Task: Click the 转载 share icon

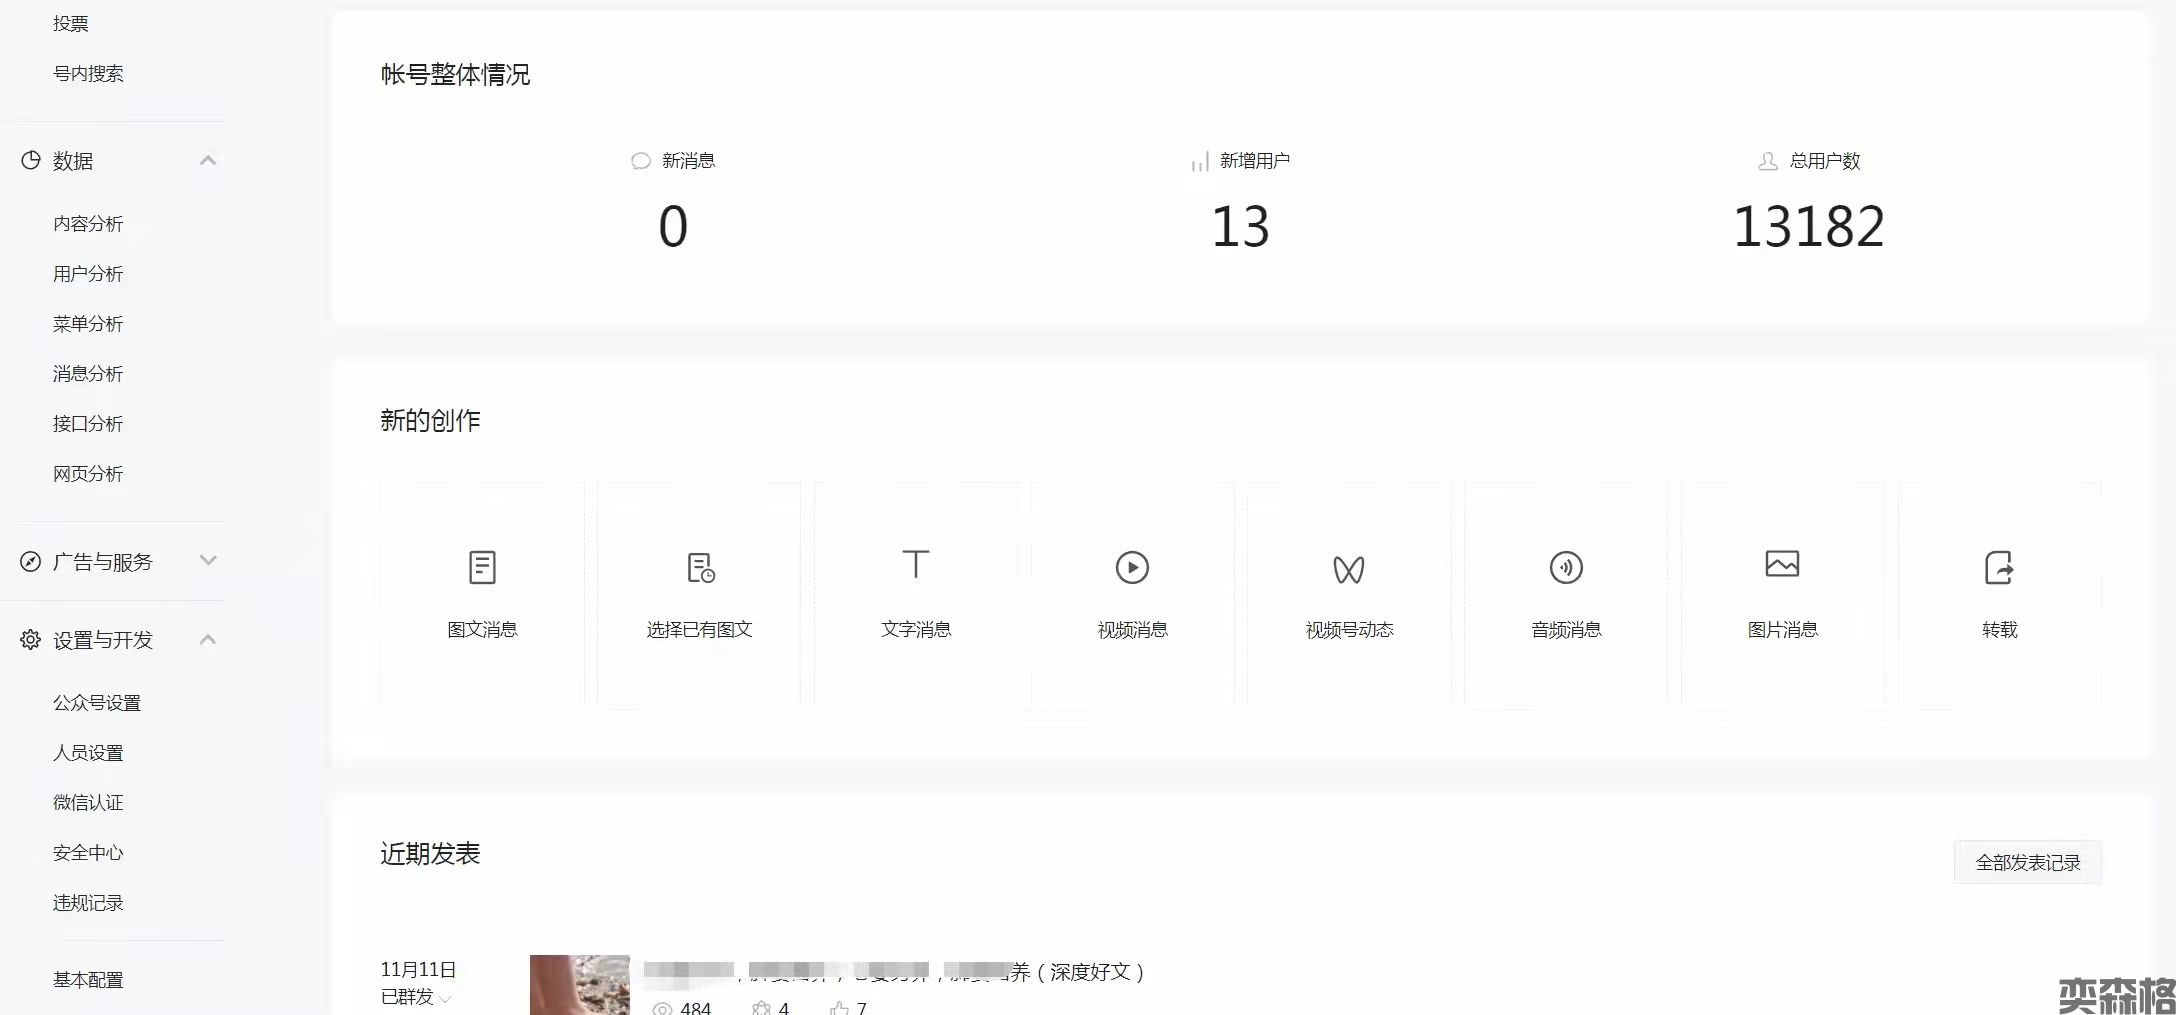Action: (x=1999, y=567)
